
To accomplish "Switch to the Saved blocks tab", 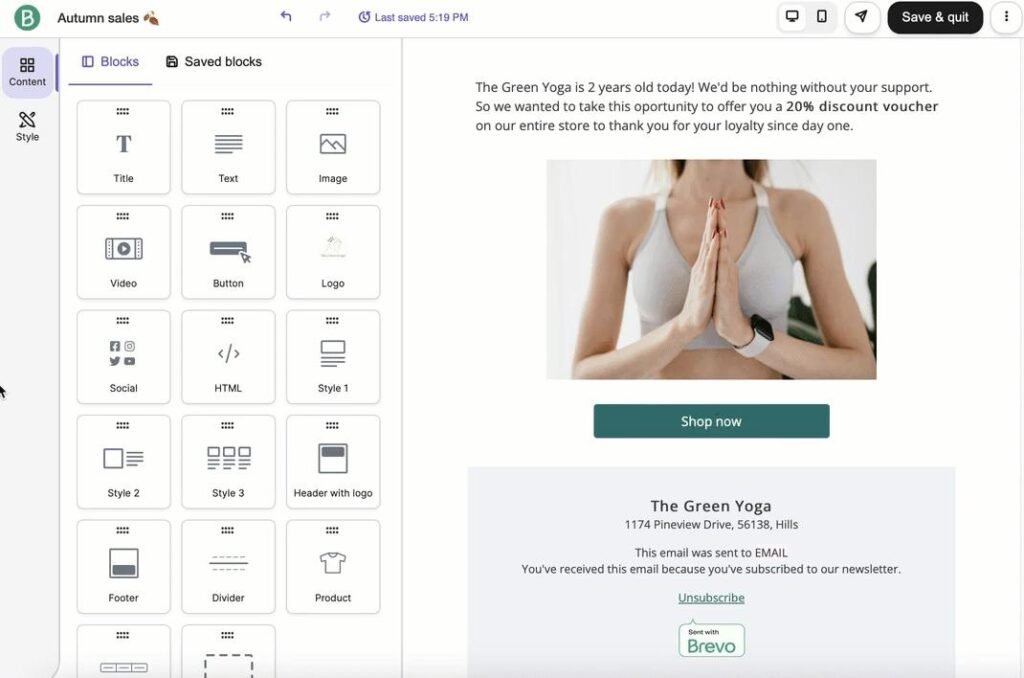I will click(213, 61).
